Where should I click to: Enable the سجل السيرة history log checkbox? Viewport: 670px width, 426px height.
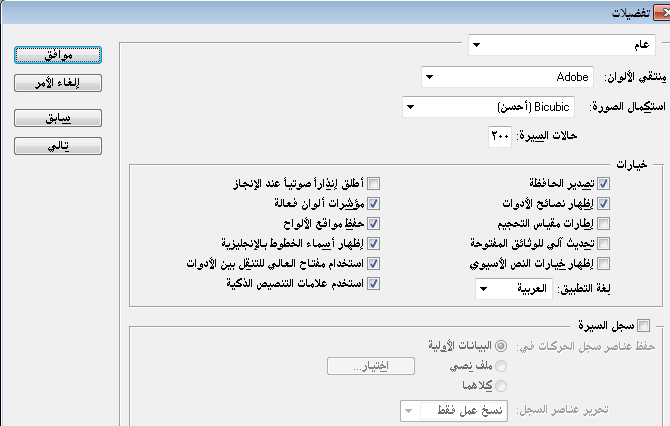(642, 324)
